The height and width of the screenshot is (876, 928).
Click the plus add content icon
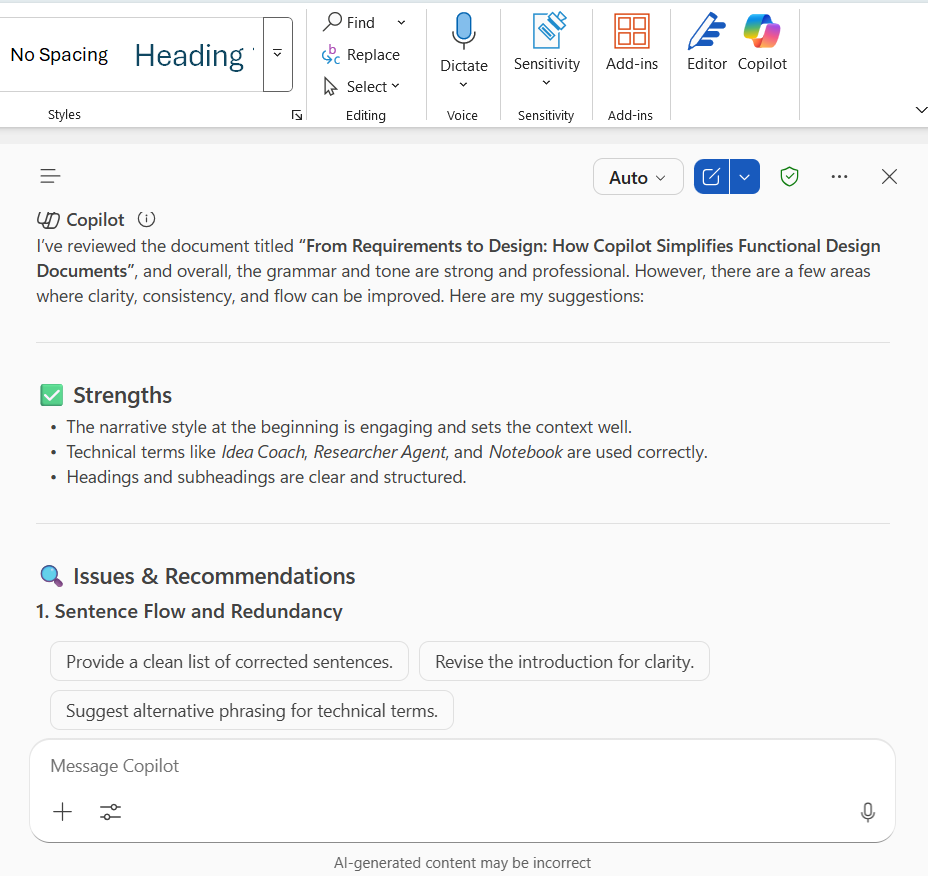pyautogui.click(x=62, y=811)
